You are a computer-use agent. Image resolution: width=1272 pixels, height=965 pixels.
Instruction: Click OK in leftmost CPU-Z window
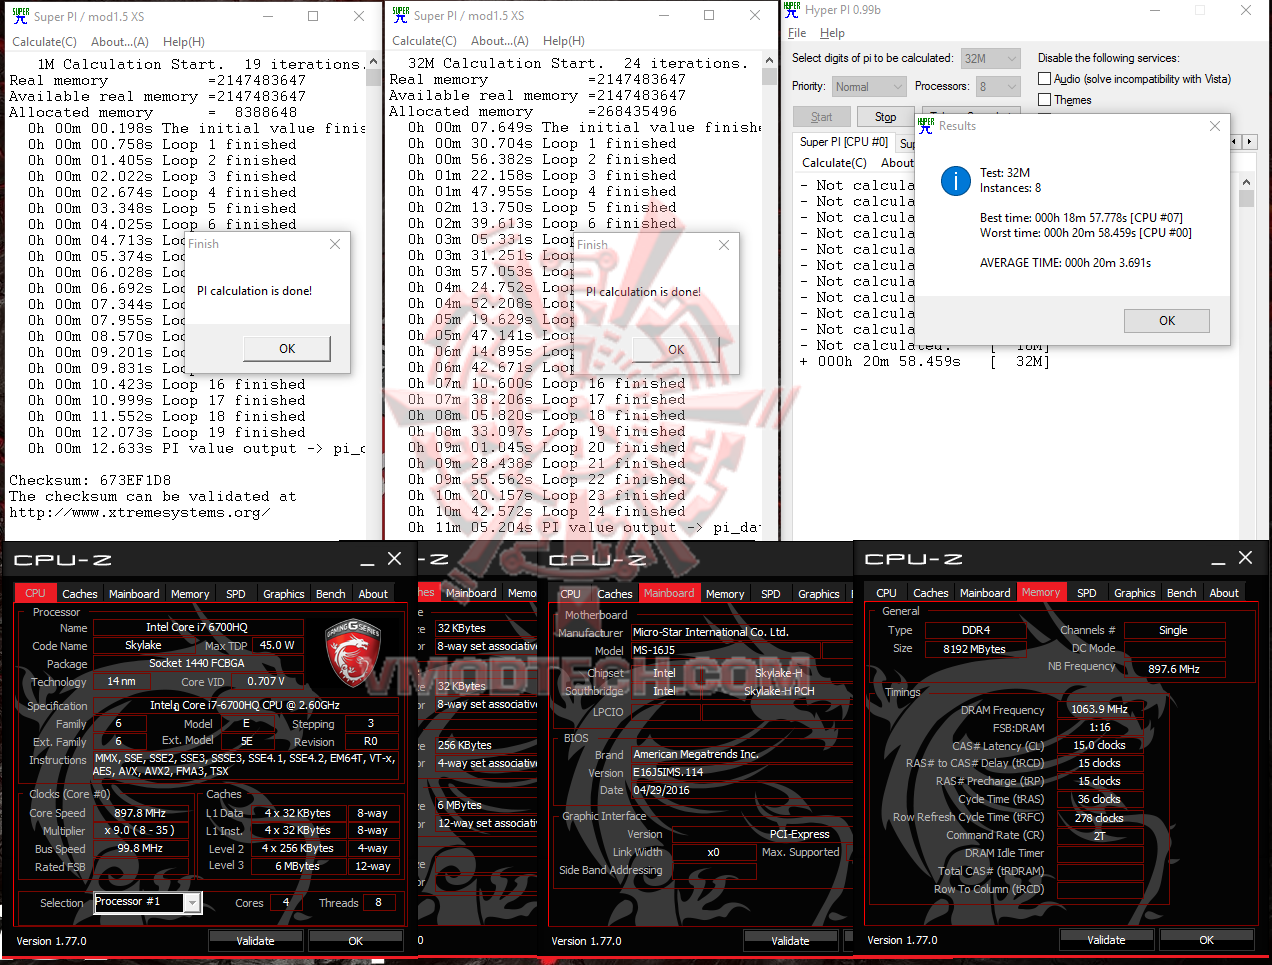(355, 941)
